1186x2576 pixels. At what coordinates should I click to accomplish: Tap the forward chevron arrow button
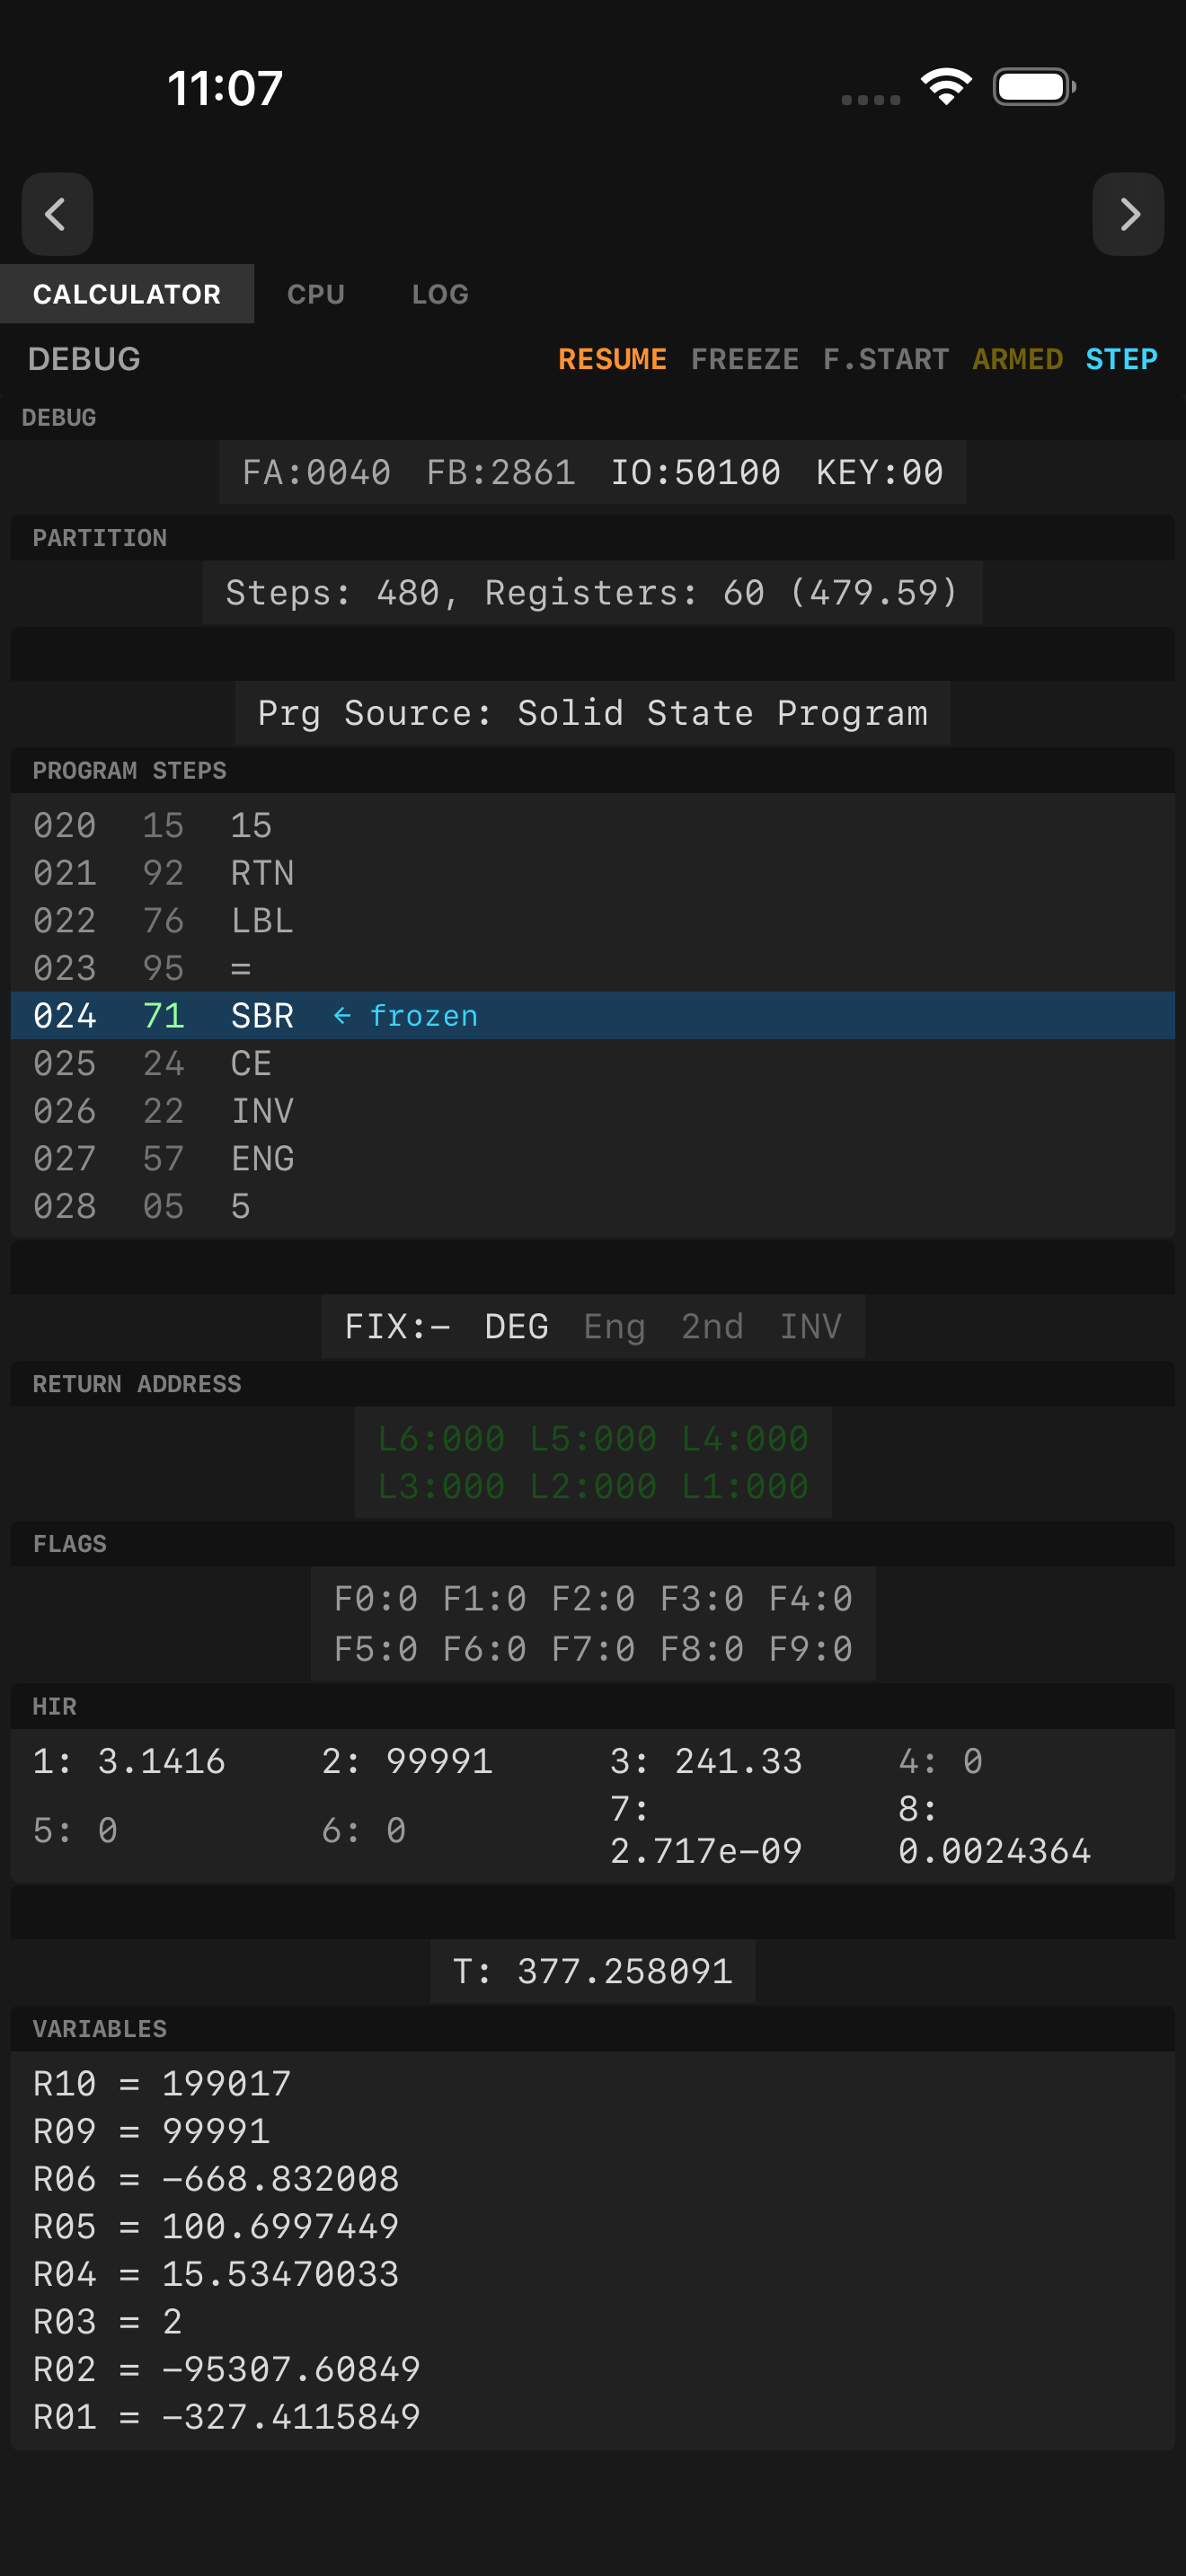[x=1128, y=214]
